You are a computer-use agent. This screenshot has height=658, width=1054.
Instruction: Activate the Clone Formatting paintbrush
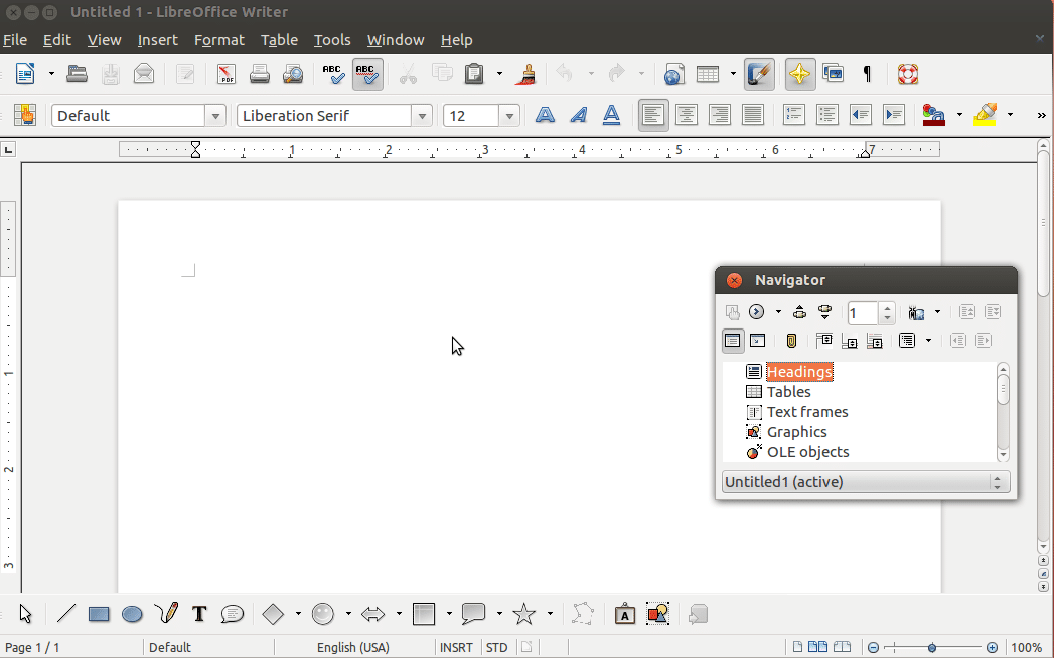click(528, 73)
